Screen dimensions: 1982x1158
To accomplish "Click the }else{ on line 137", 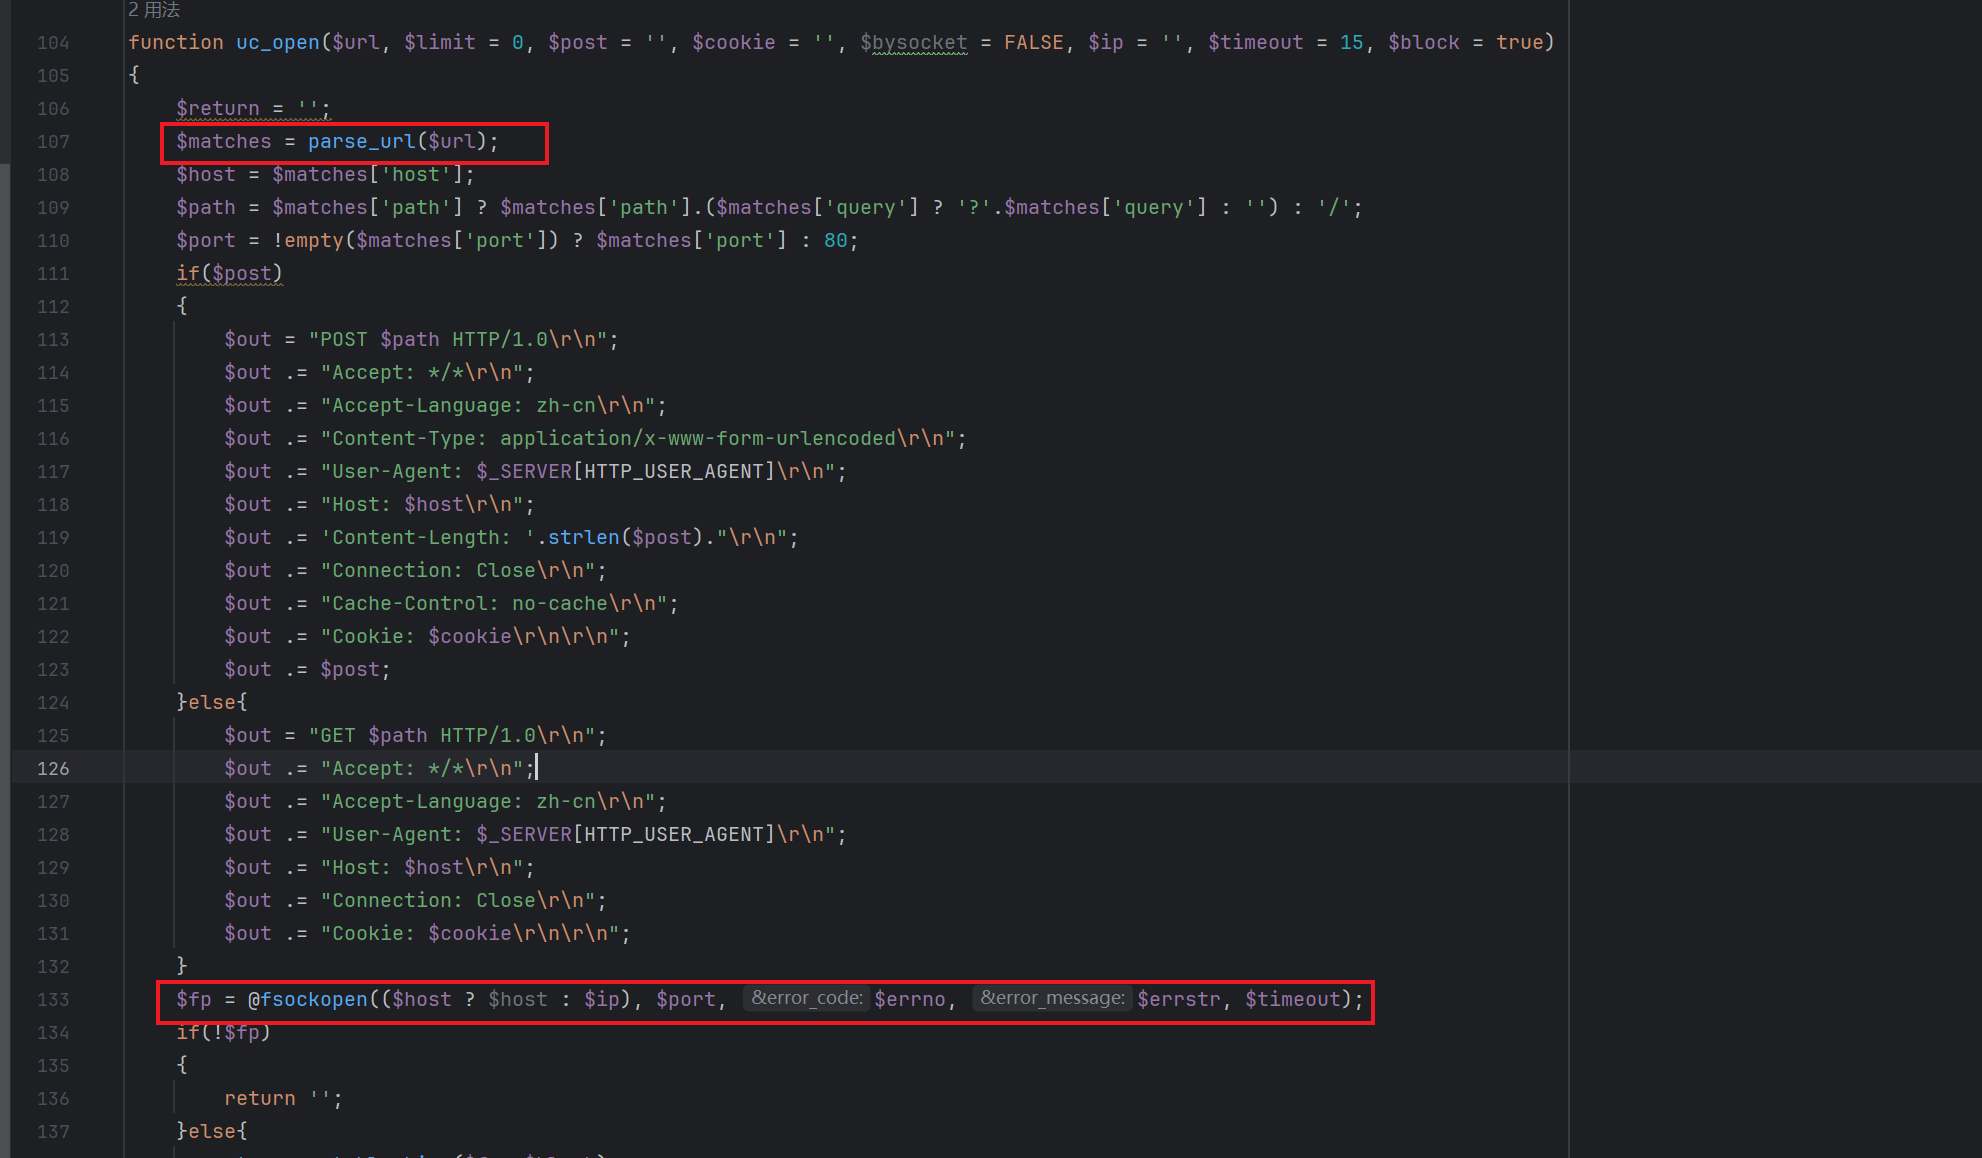I will [211, 1131].
